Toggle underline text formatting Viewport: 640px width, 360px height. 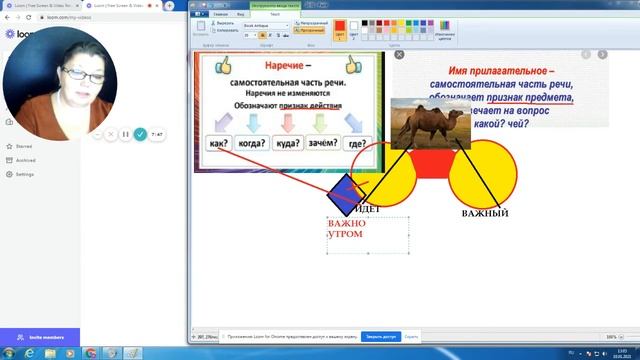pyautogui.click(x=278, y=36)
